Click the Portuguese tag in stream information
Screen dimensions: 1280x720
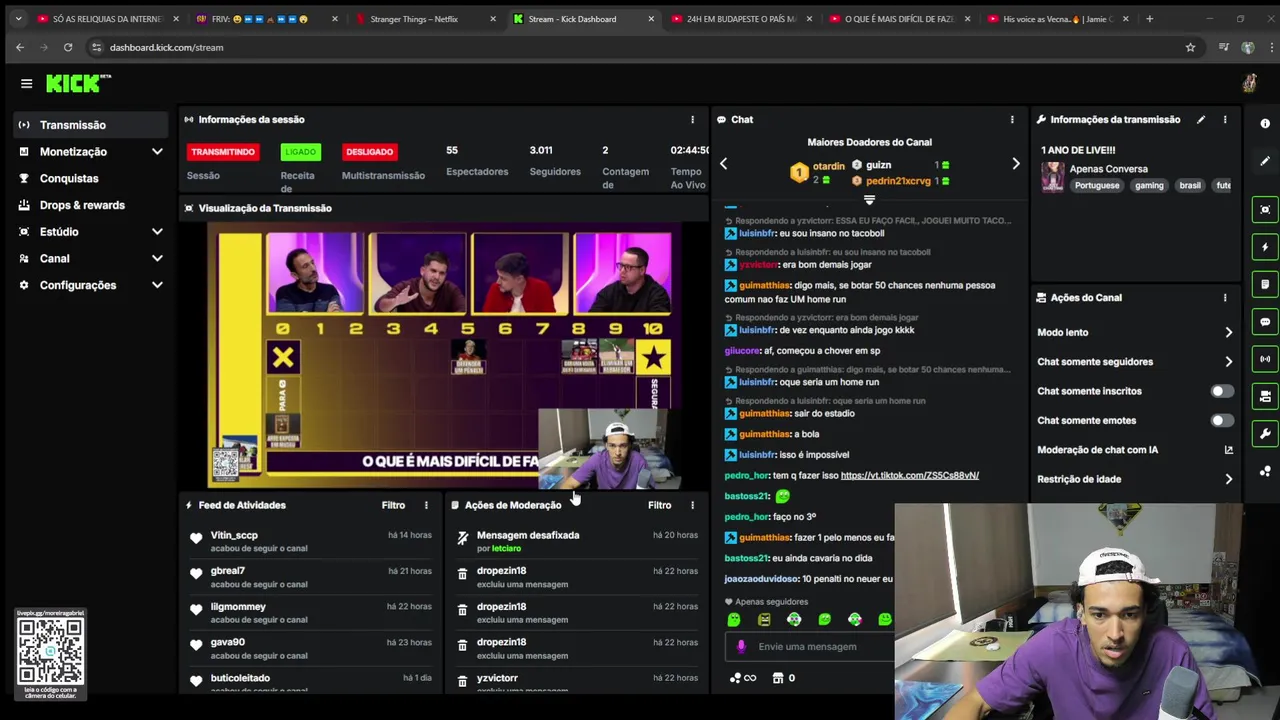pyautogui.click(x=1097, y=186)
